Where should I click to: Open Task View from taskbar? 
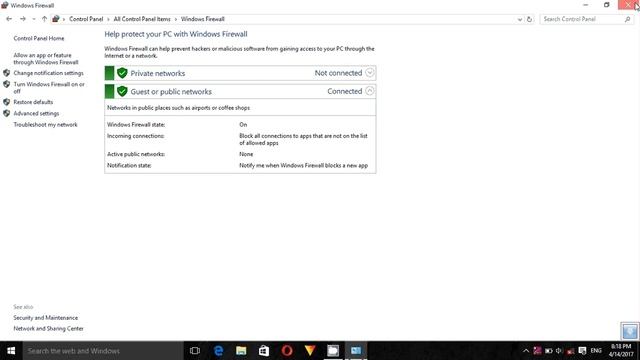click(195, 351)
